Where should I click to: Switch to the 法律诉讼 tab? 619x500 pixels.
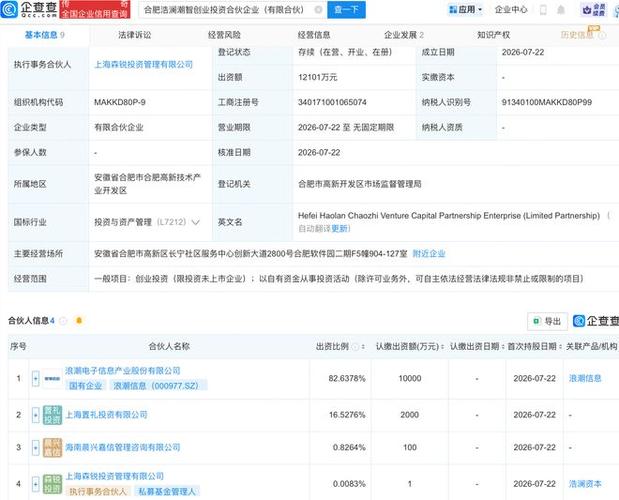pos(135,35)
